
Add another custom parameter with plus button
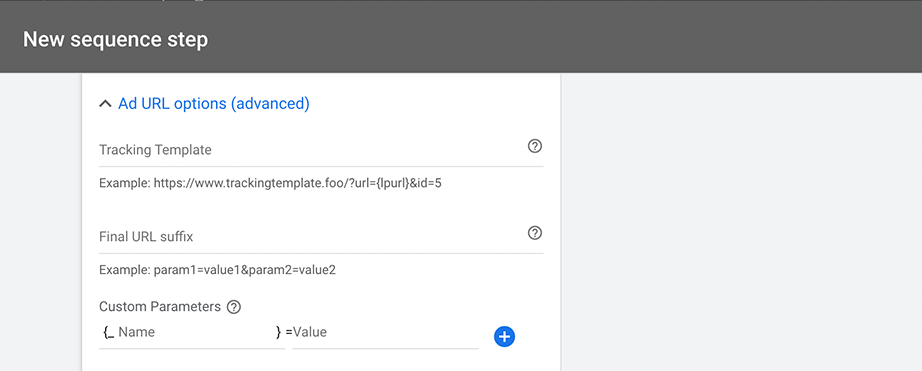505,336
